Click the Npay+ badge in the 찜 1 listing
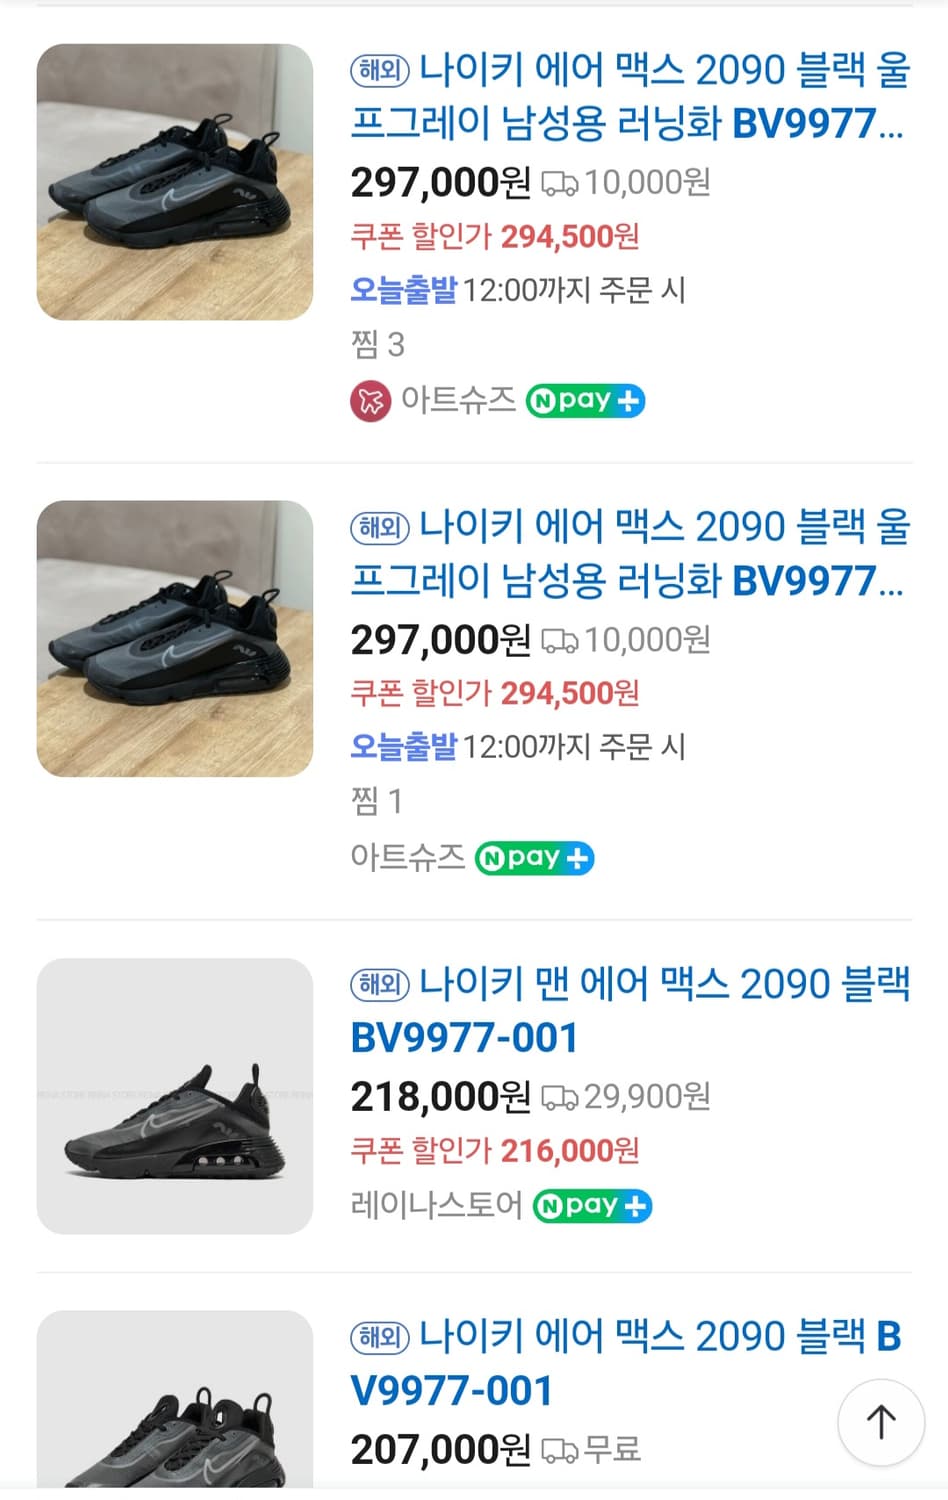 (534, 858)
